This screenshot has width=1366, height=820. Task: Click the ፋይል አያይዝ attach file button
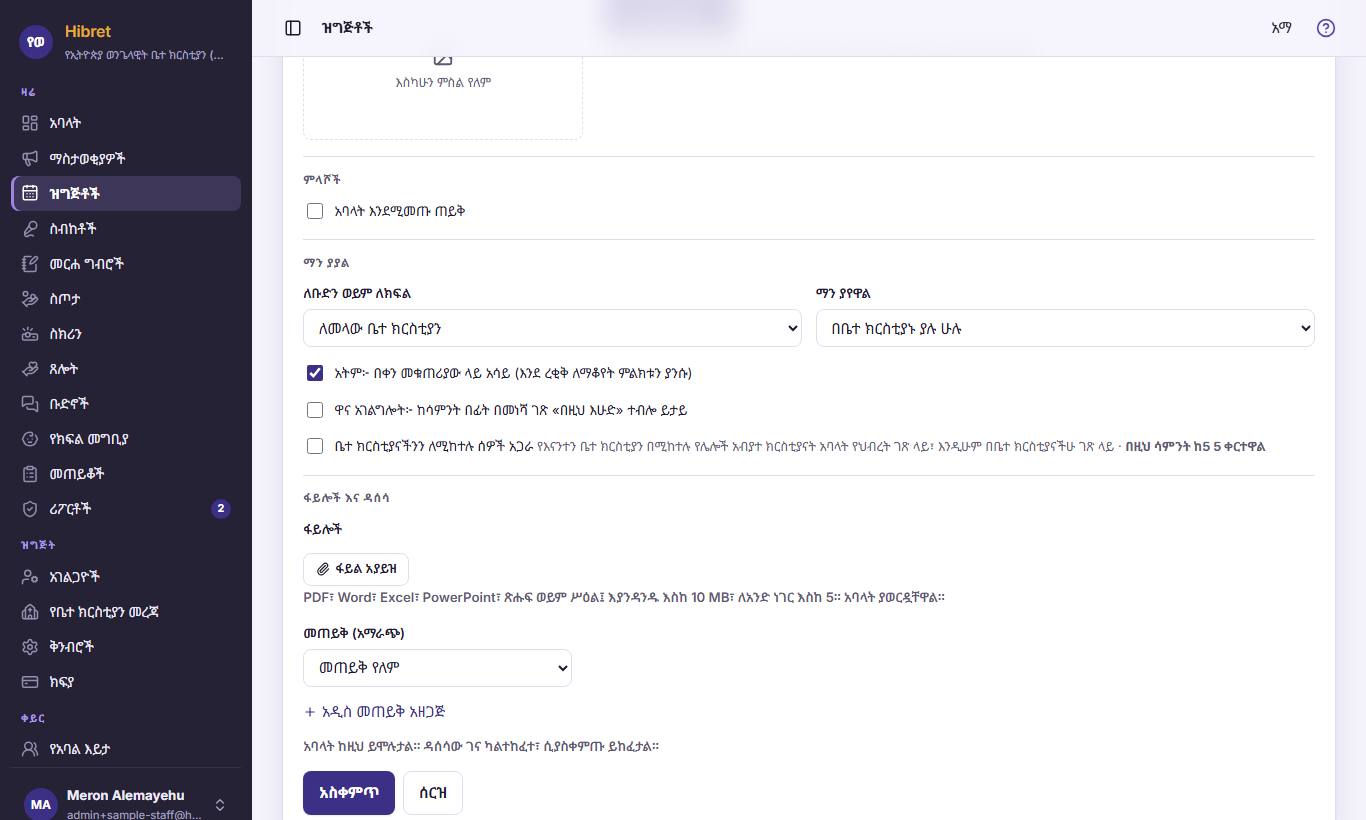point(356,569)
